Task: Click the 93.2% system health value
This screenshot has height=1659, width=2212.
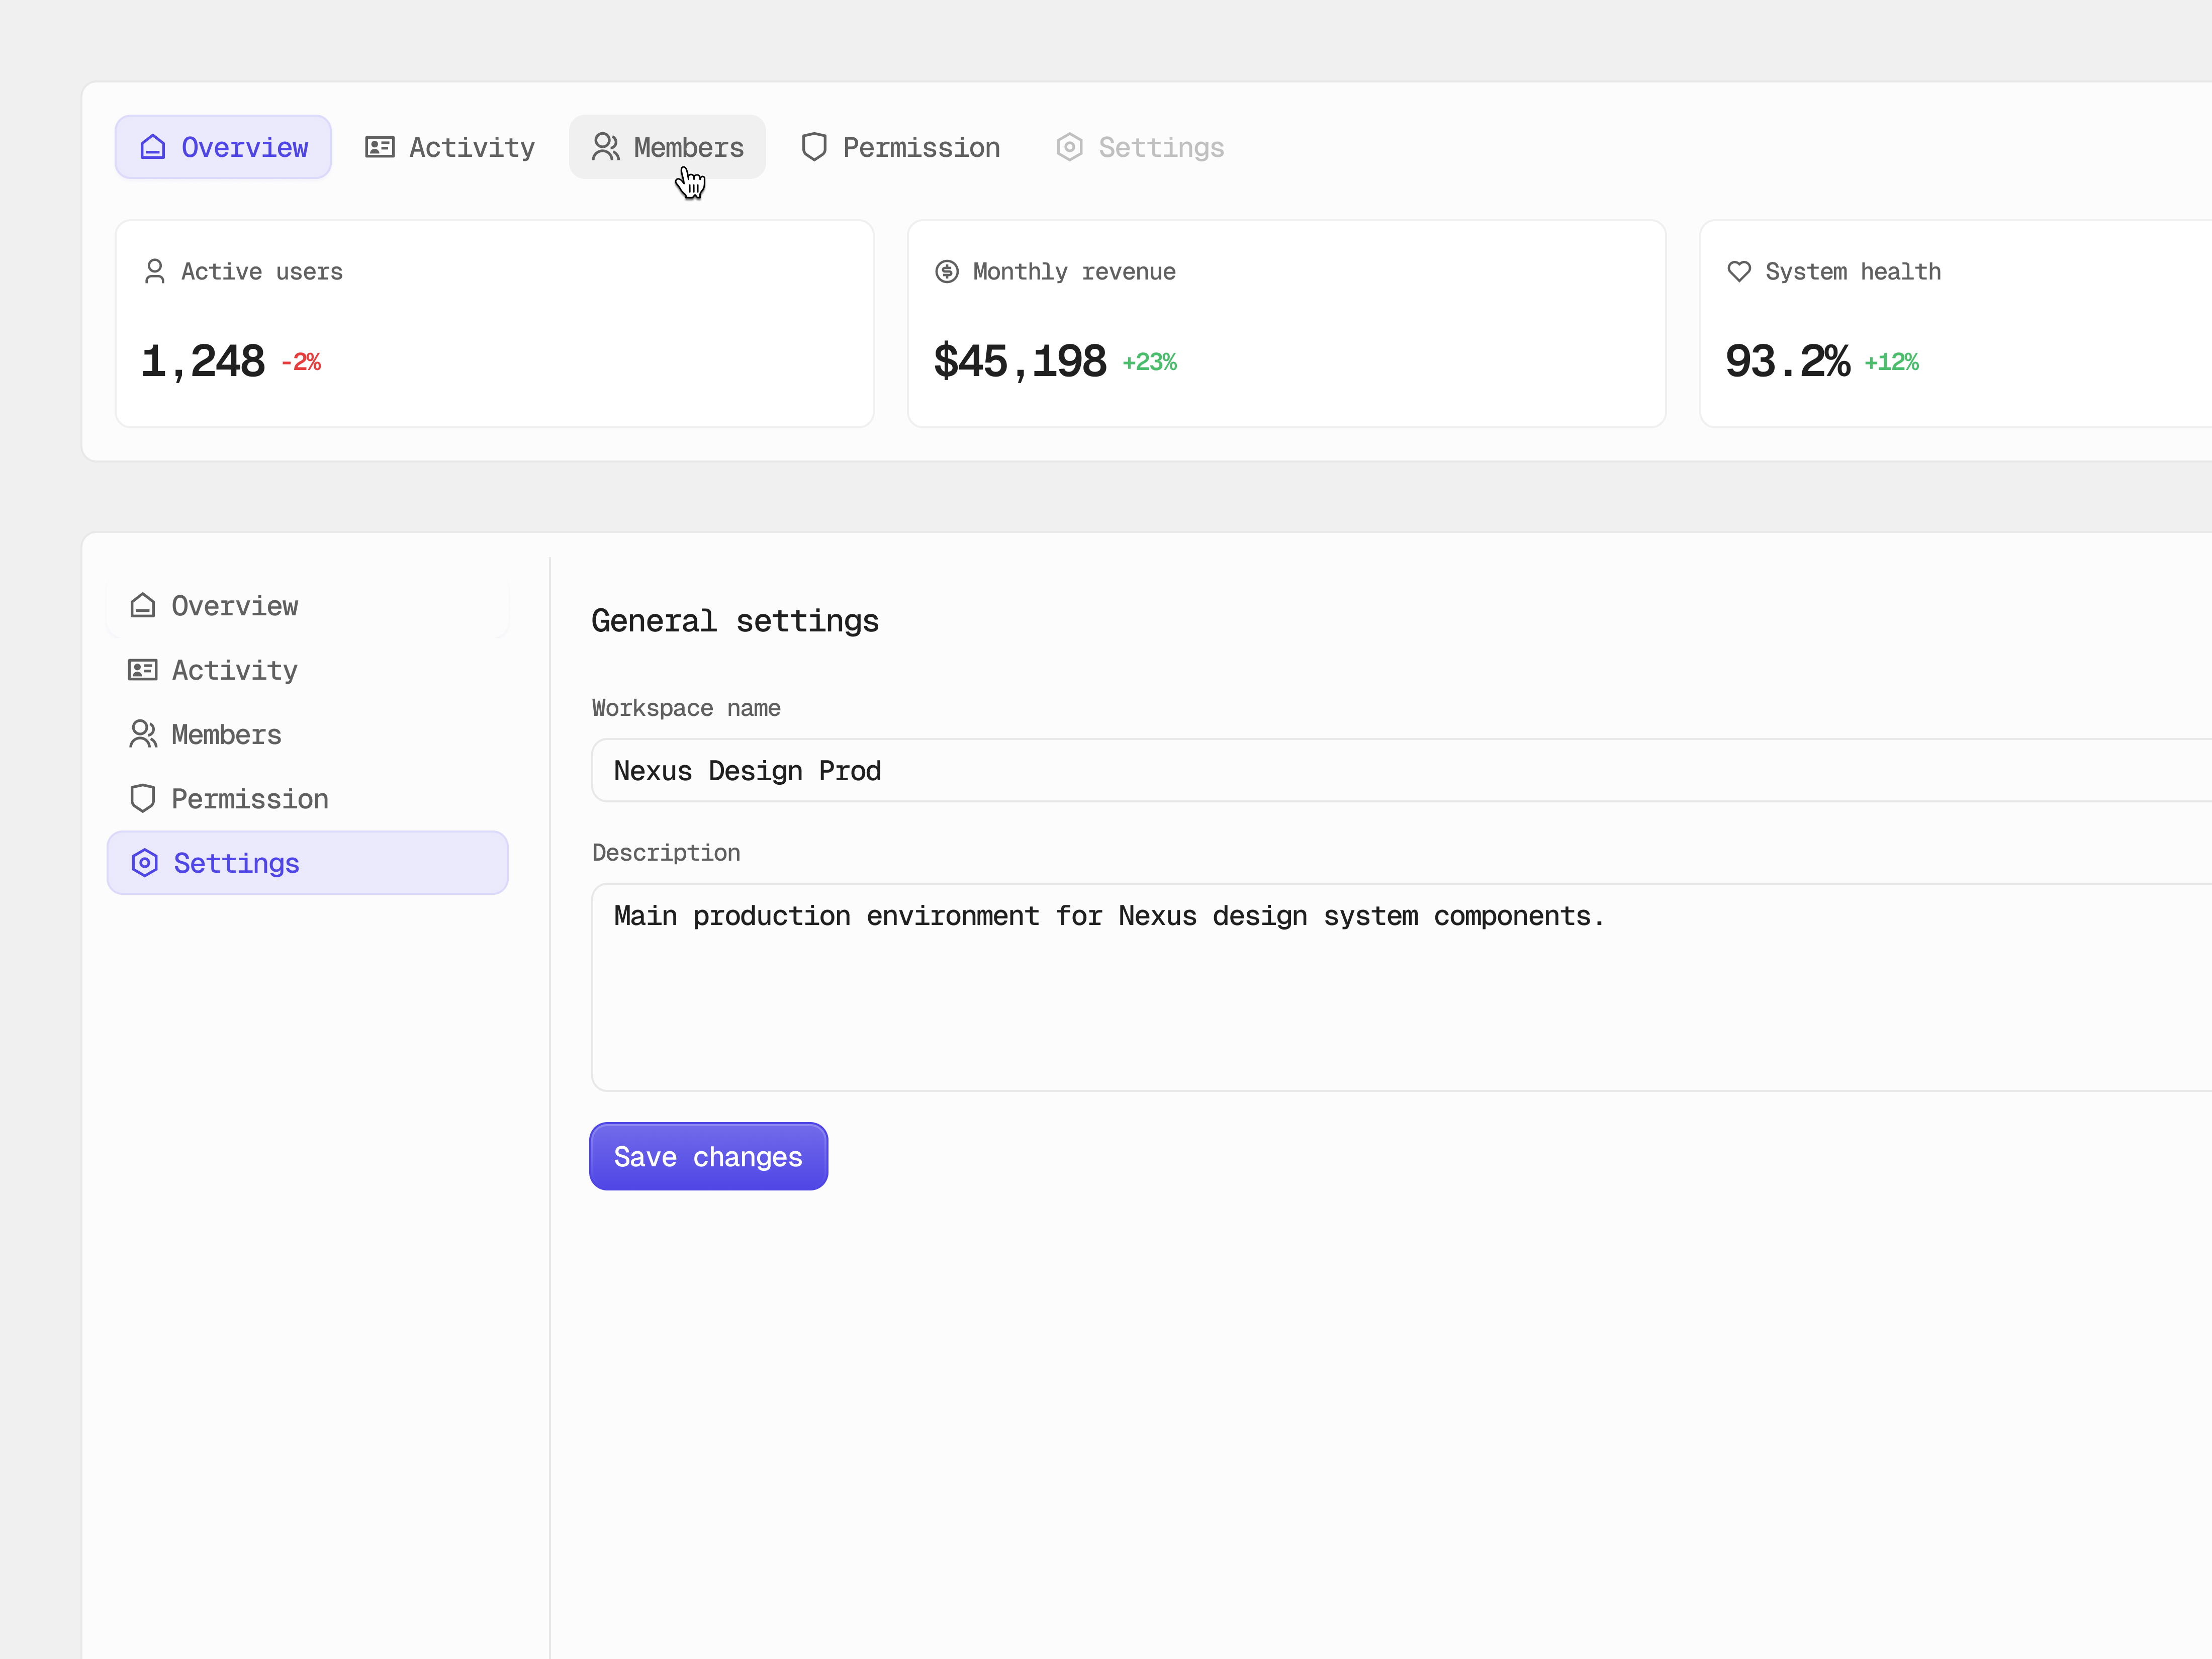Action: coord(1788,361)
